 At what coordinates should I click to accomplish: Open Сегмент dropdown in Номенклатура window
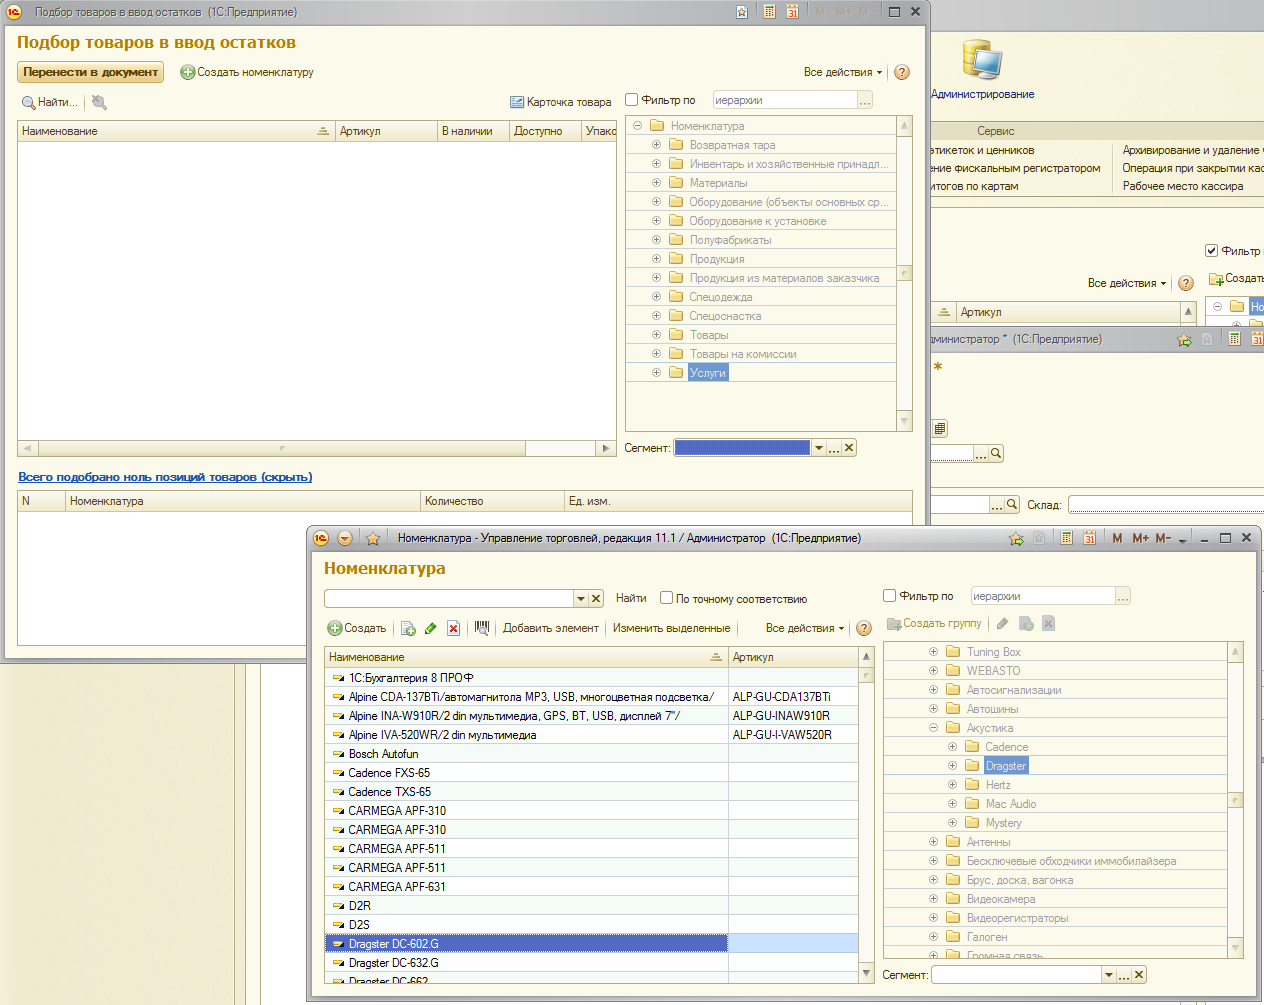pos(1109,974)
